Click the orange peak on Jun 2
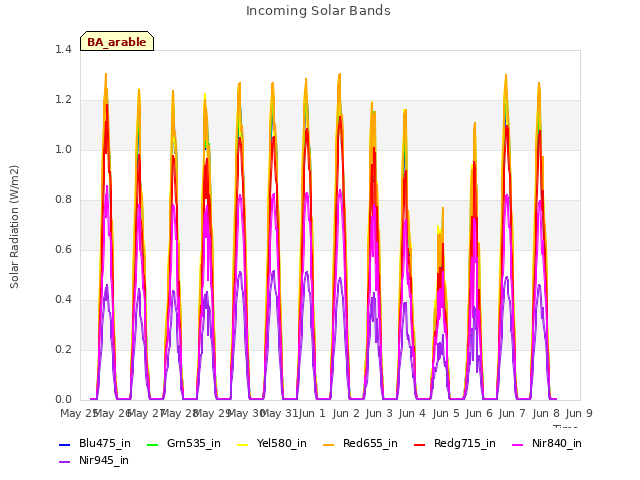This screenshot has width=640, height=480. point(340,75)
